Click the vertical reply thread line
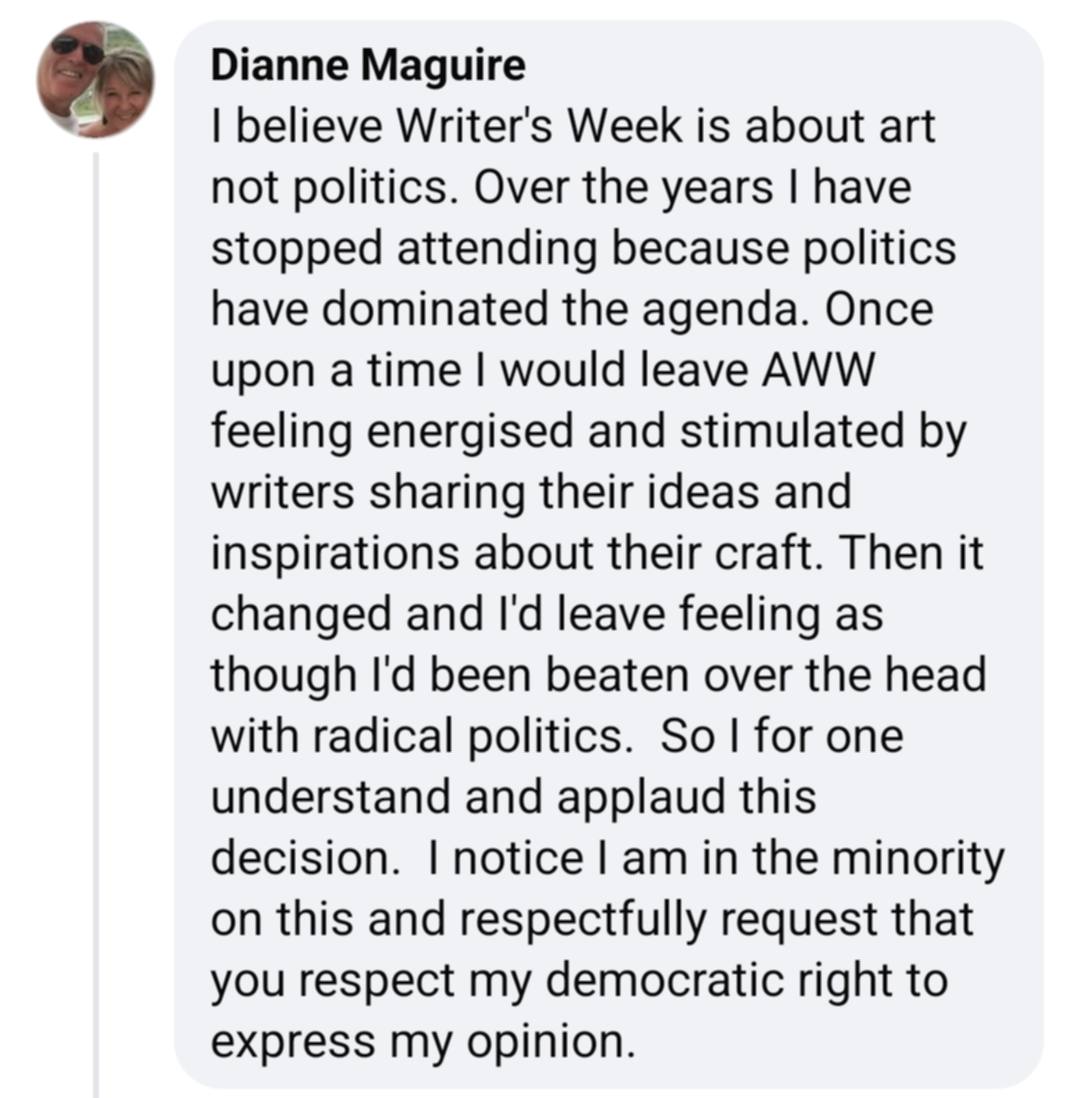 click(96, 625)
